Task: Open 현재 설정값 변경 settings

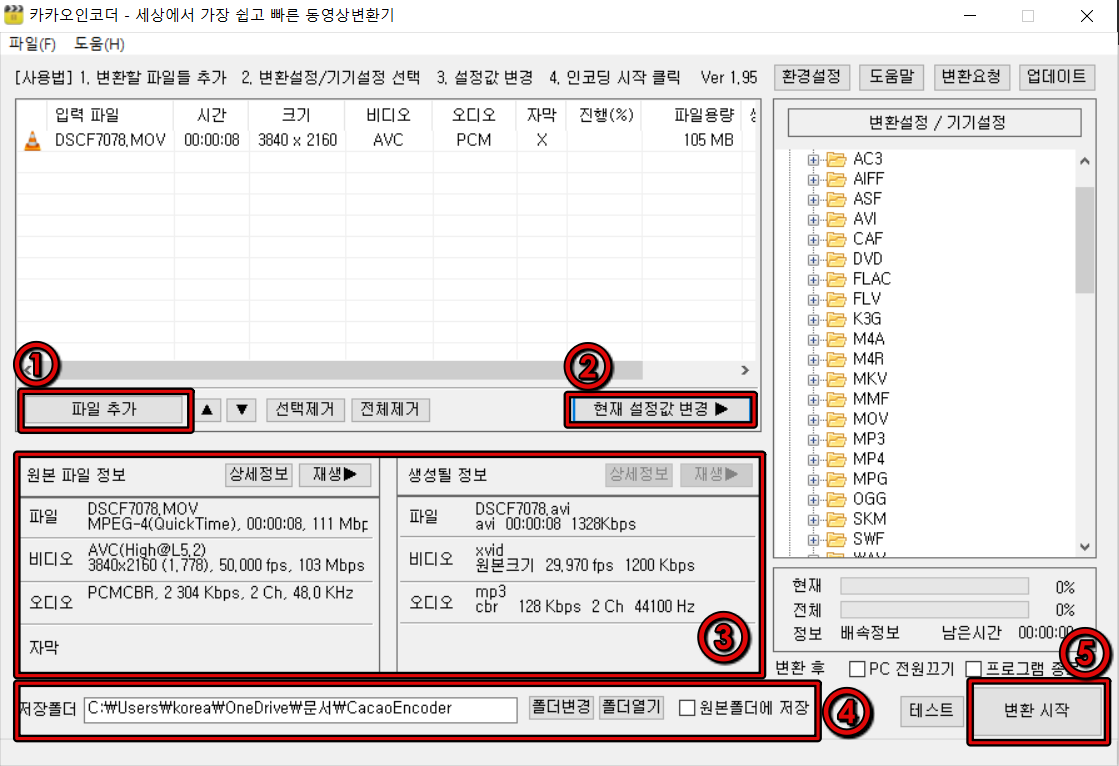Action: pyautogui.click(x=660, y=409)
